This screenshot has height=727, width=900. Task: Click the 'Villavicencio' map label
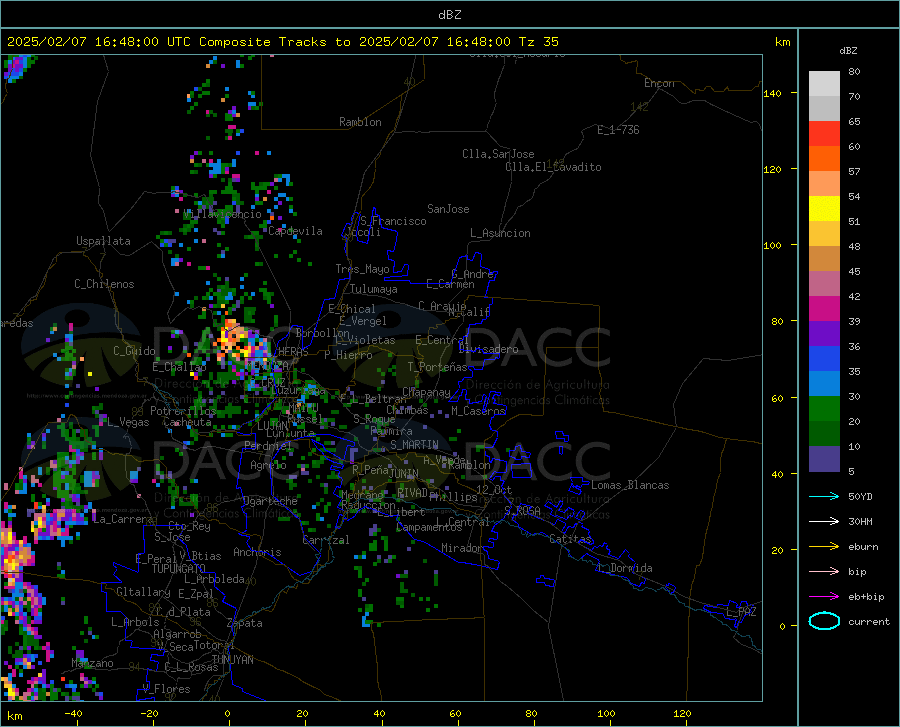(222, 214)
